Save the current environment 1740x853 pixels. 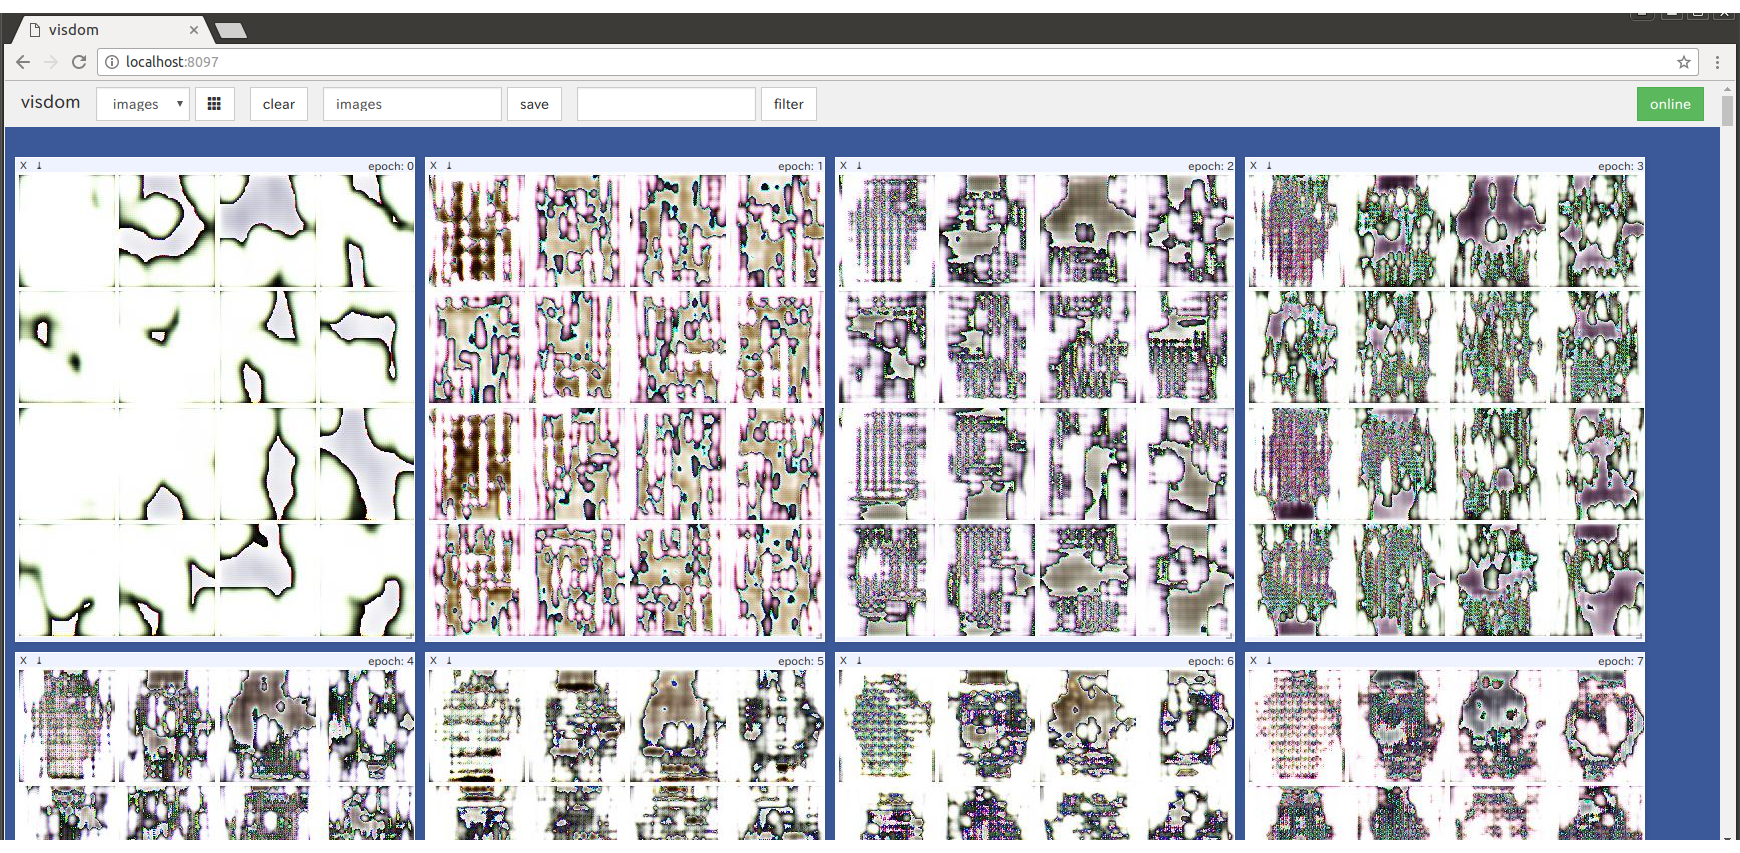pos(534,104)
